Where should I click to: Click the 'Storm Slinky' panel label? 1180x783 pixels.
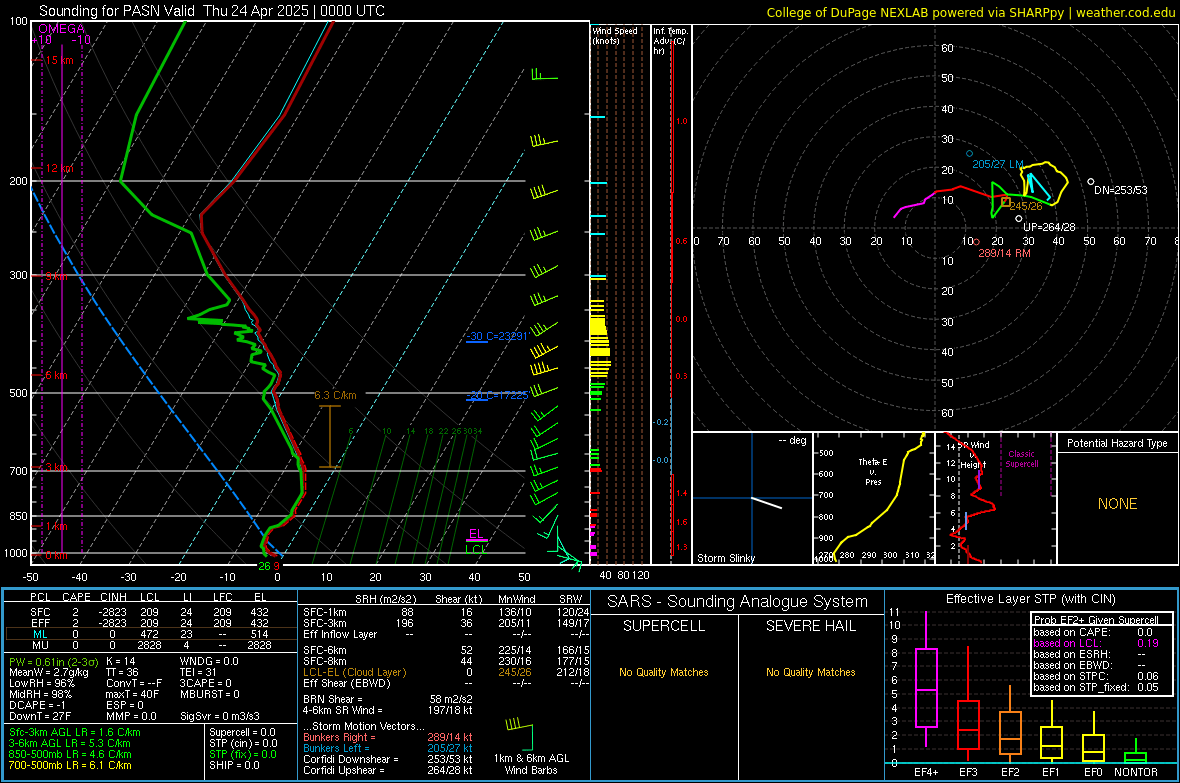click(725, 558)
